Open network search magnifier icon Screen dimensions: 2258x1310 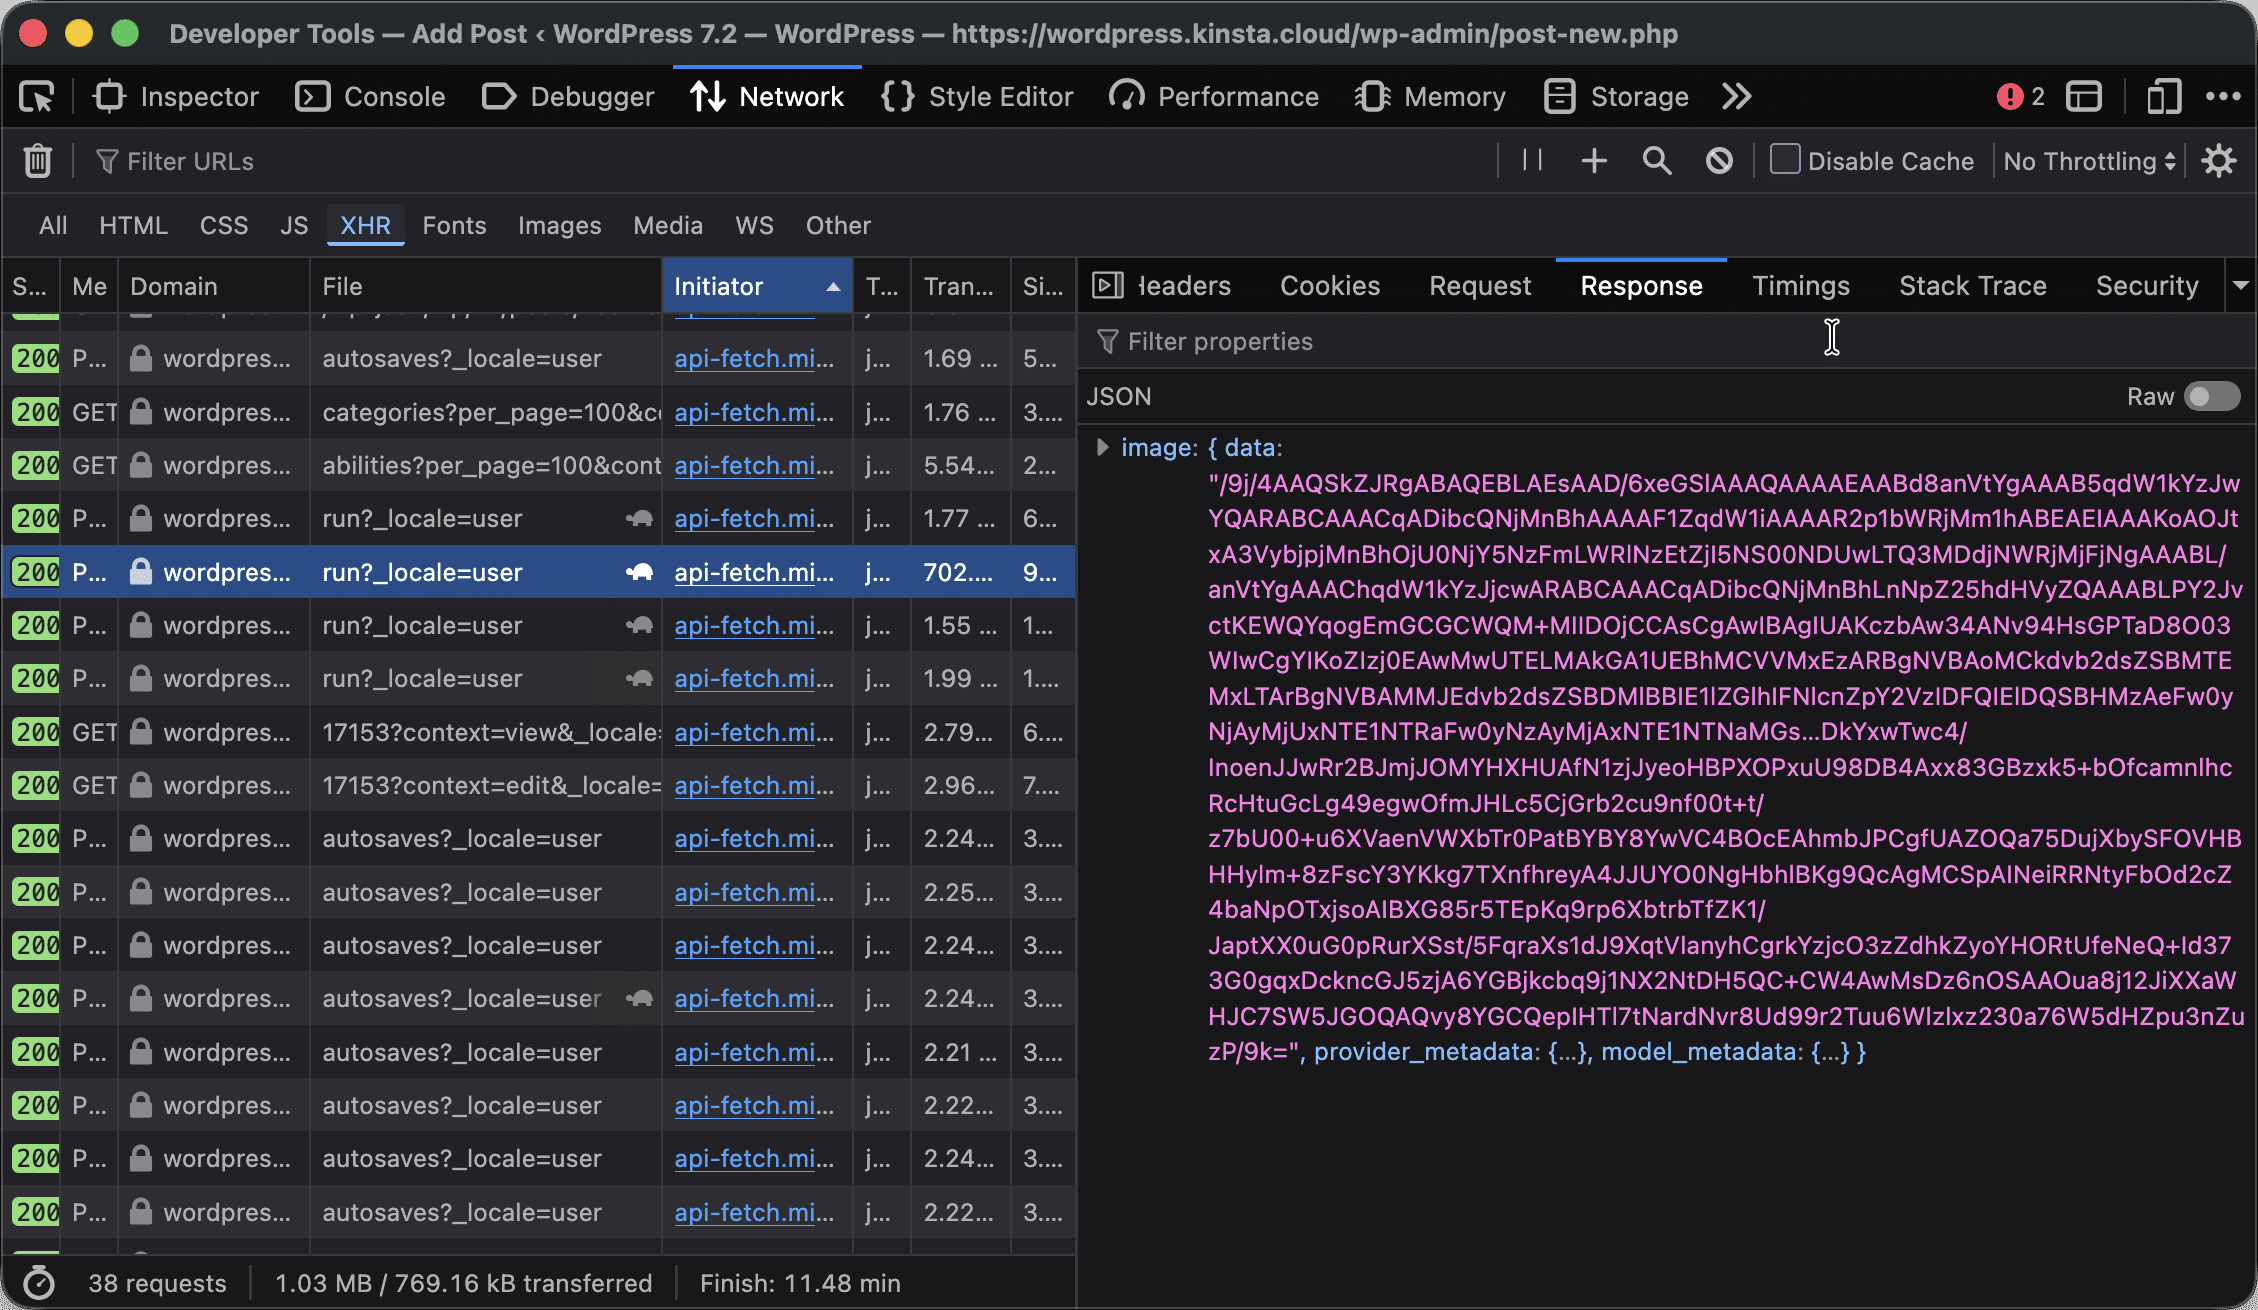tap(1657, 161)
